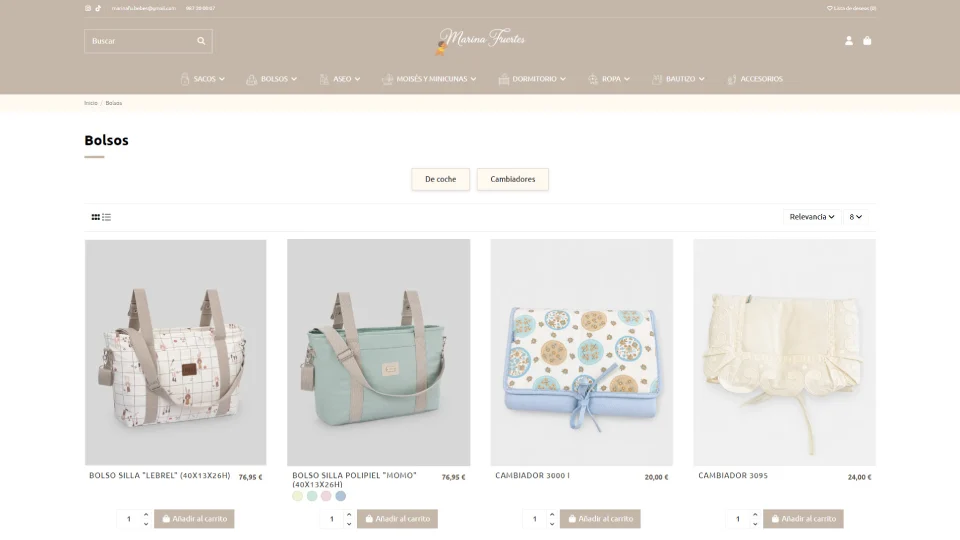The height and width of the screenshot is (540, 960).
Task: Increase quantity for Cambiador 3095
Action: pos(755,514)
